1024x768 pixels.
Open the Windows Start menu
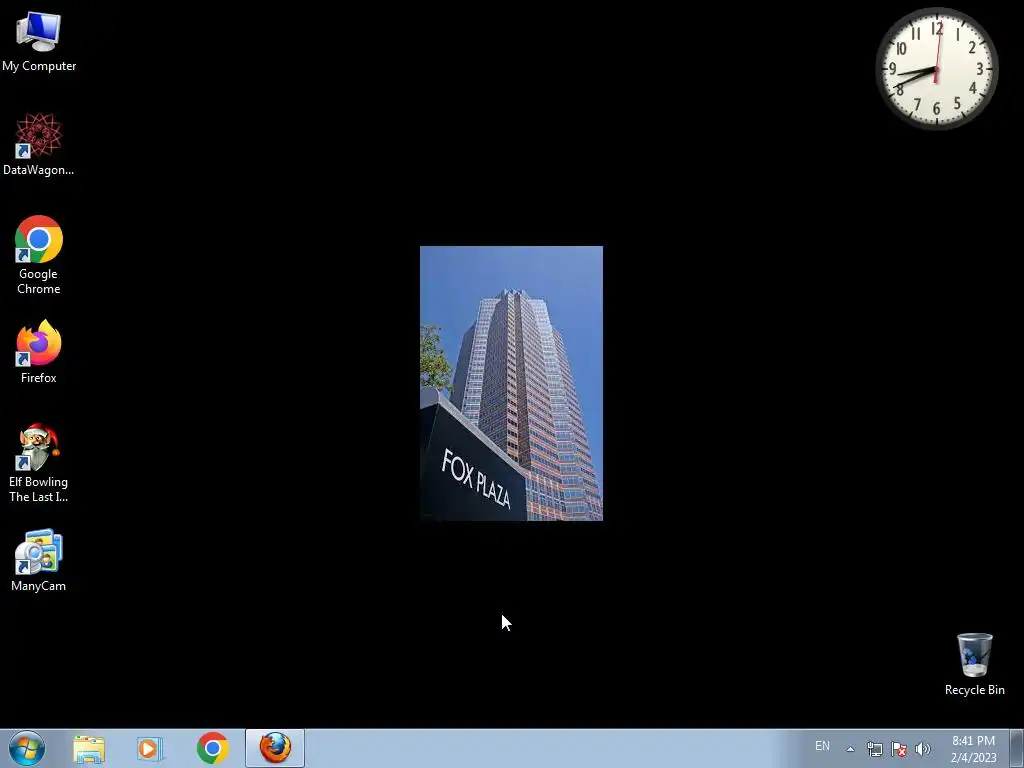pos(27,748)
